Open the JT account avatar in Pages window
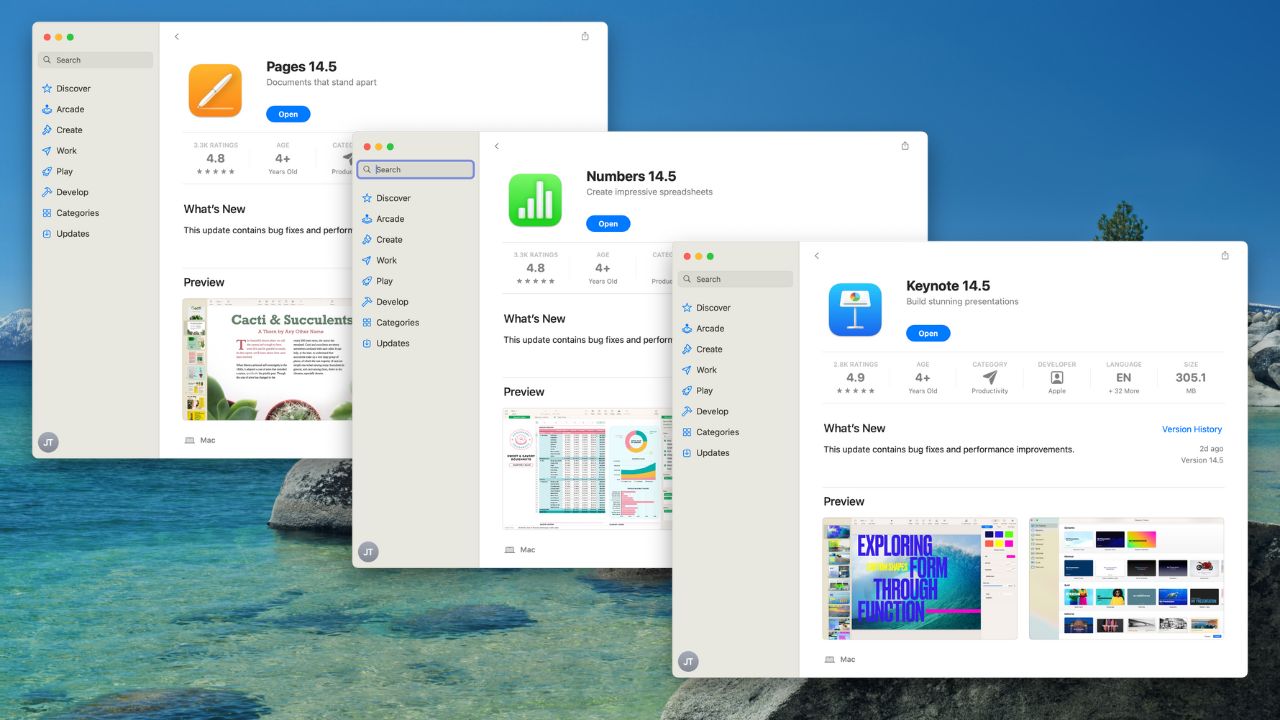Viewport: 1280px width, 720px height. point(48,442)
